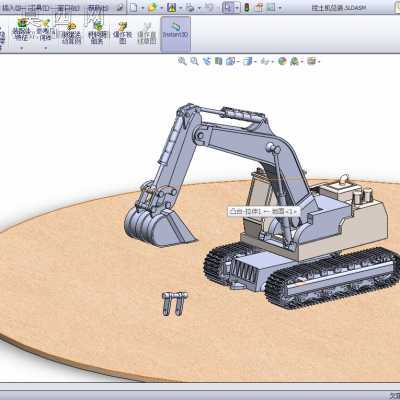Click the Edit Appearance color ball icon

coord(282,61)
